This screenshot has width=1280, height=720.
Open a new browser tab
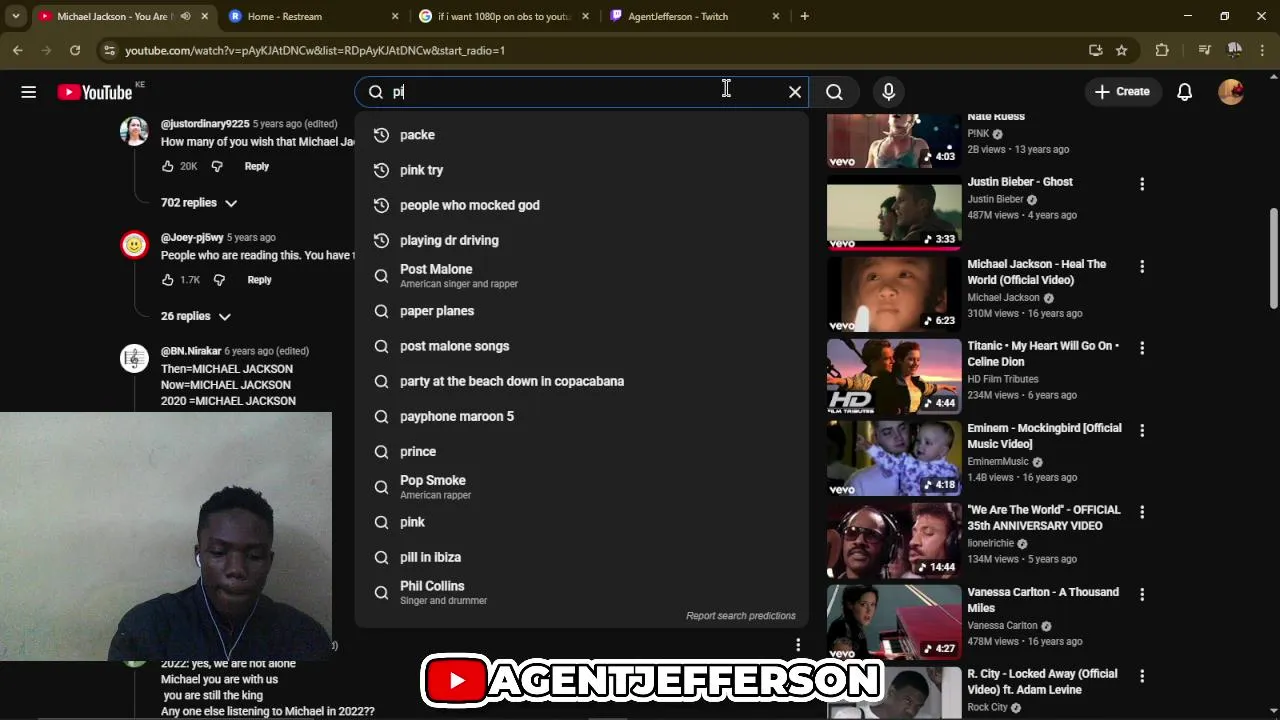804,16
